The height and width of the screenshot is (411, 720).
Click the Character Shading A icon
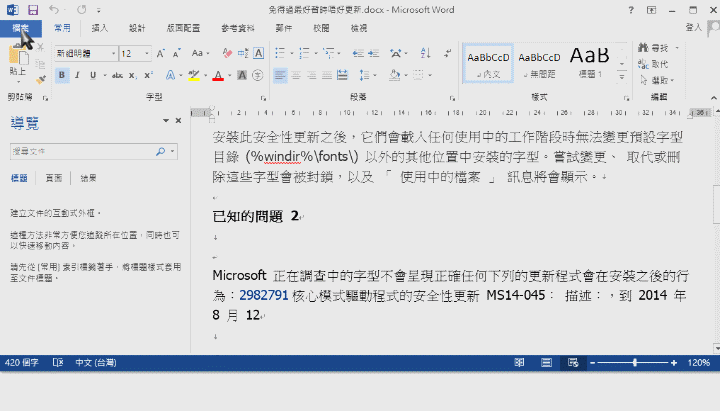click(242, 75)
